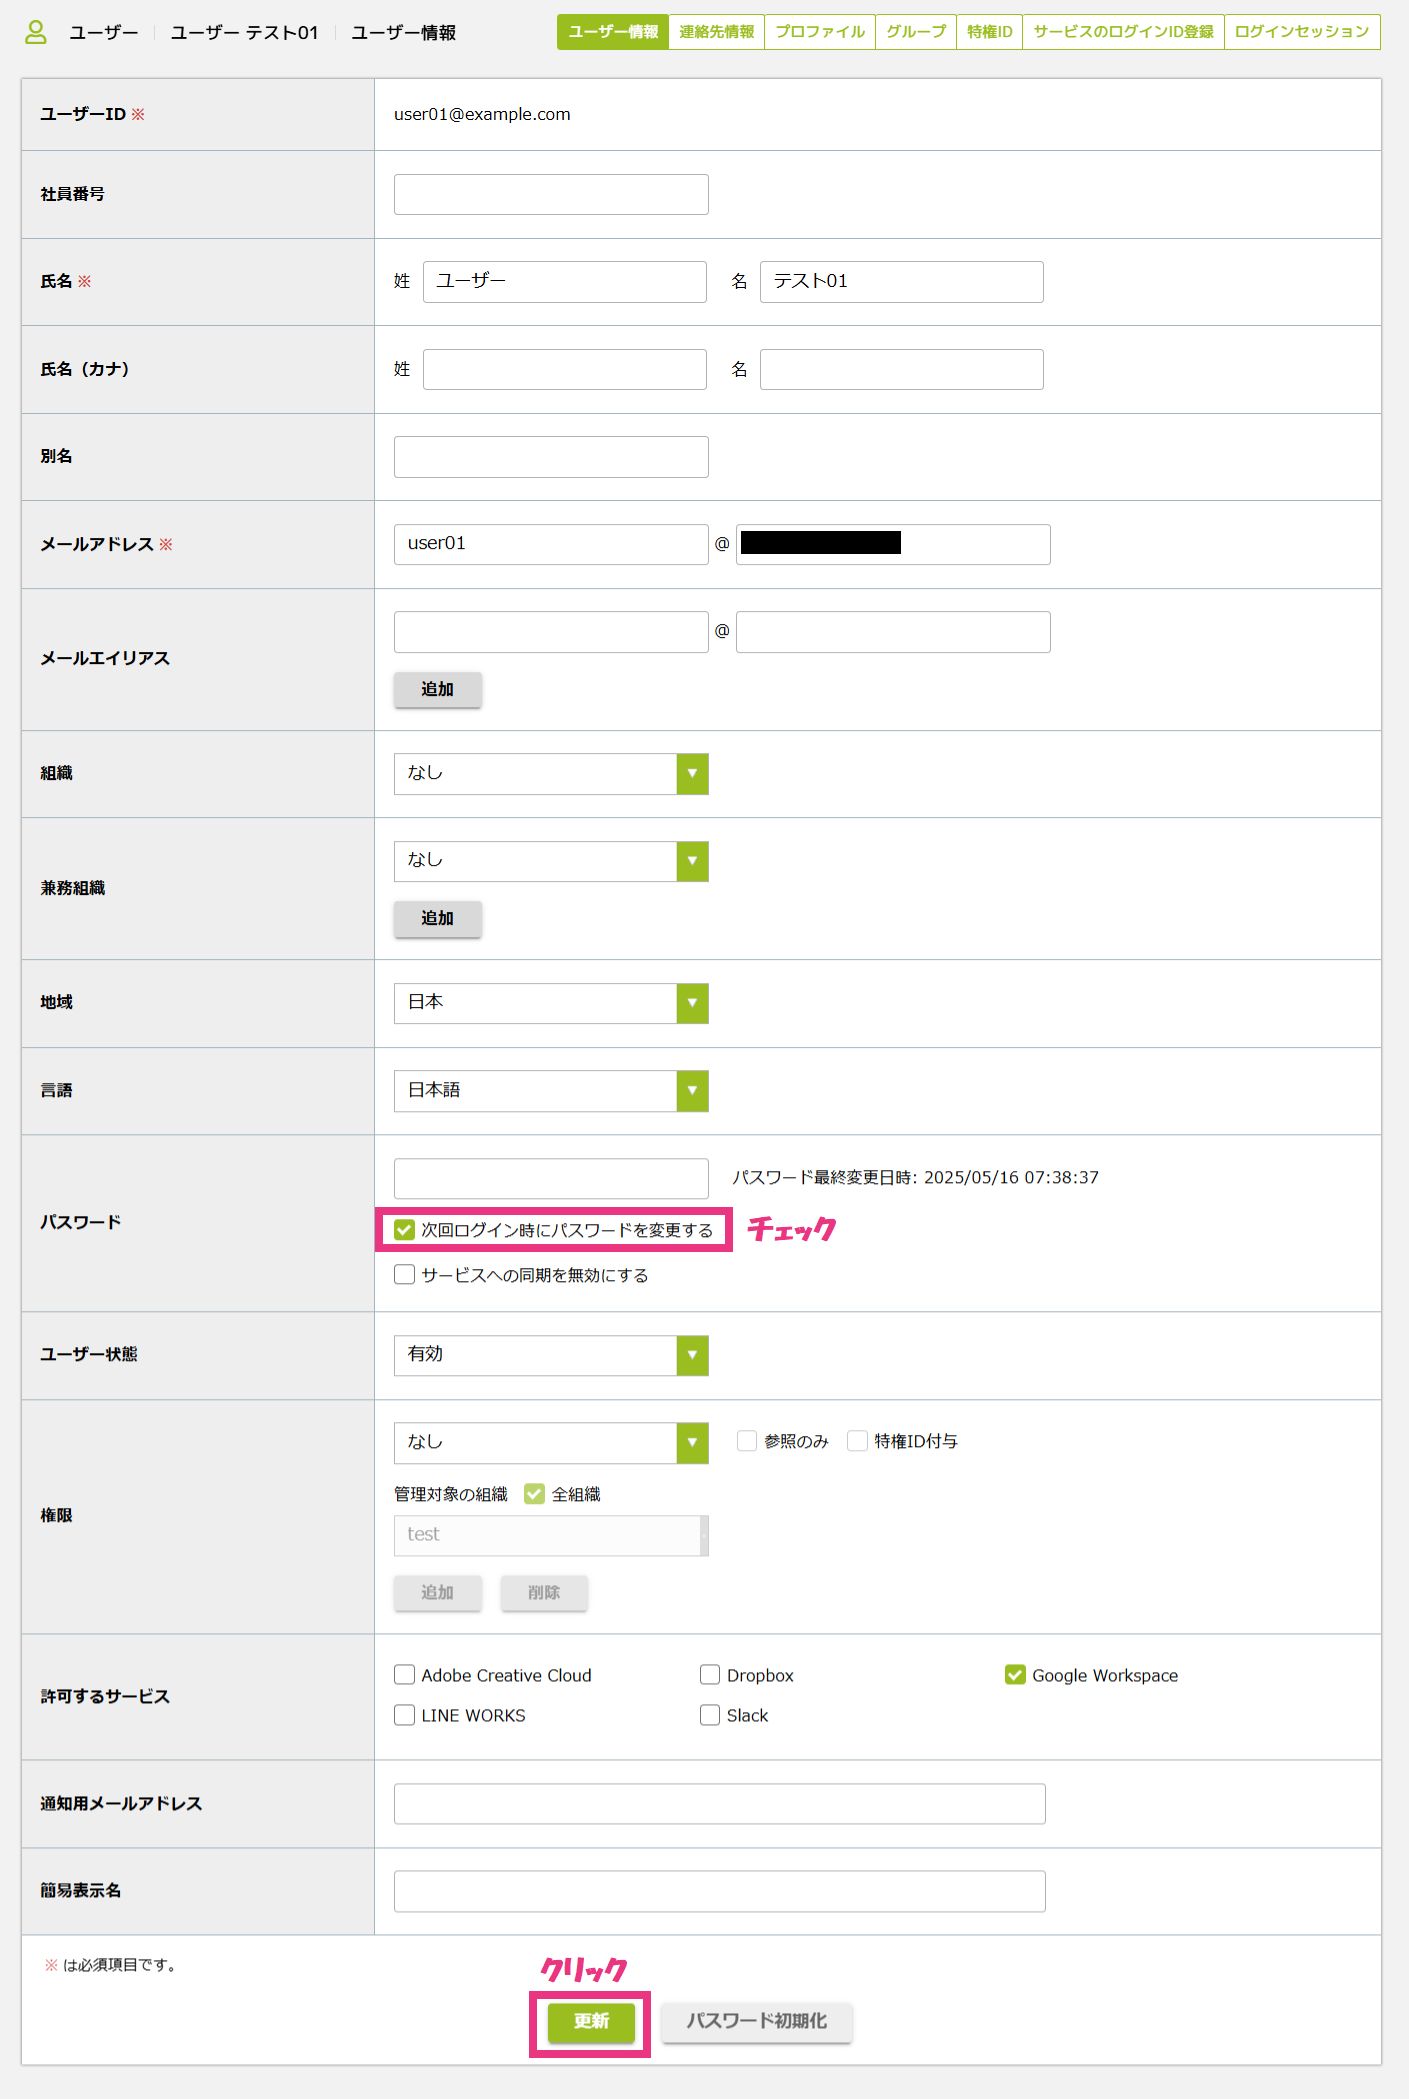Go to the ログインセッション tab
The width and height of the screenshot is (1409, 2099).
[1301, 32]
